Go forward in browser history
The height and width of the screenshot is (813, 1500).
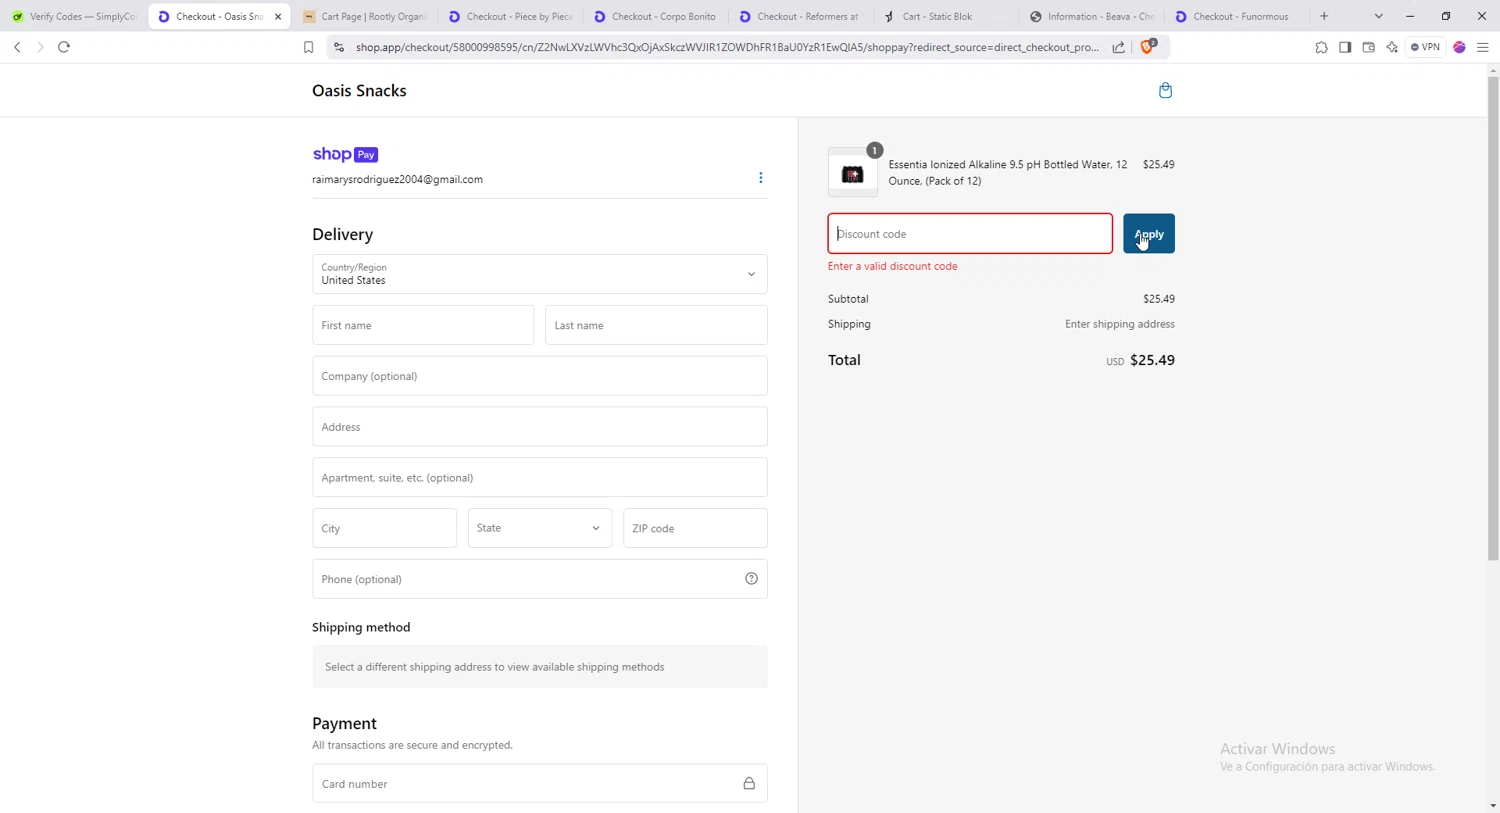pyautogui.click(x=40, y=47)
